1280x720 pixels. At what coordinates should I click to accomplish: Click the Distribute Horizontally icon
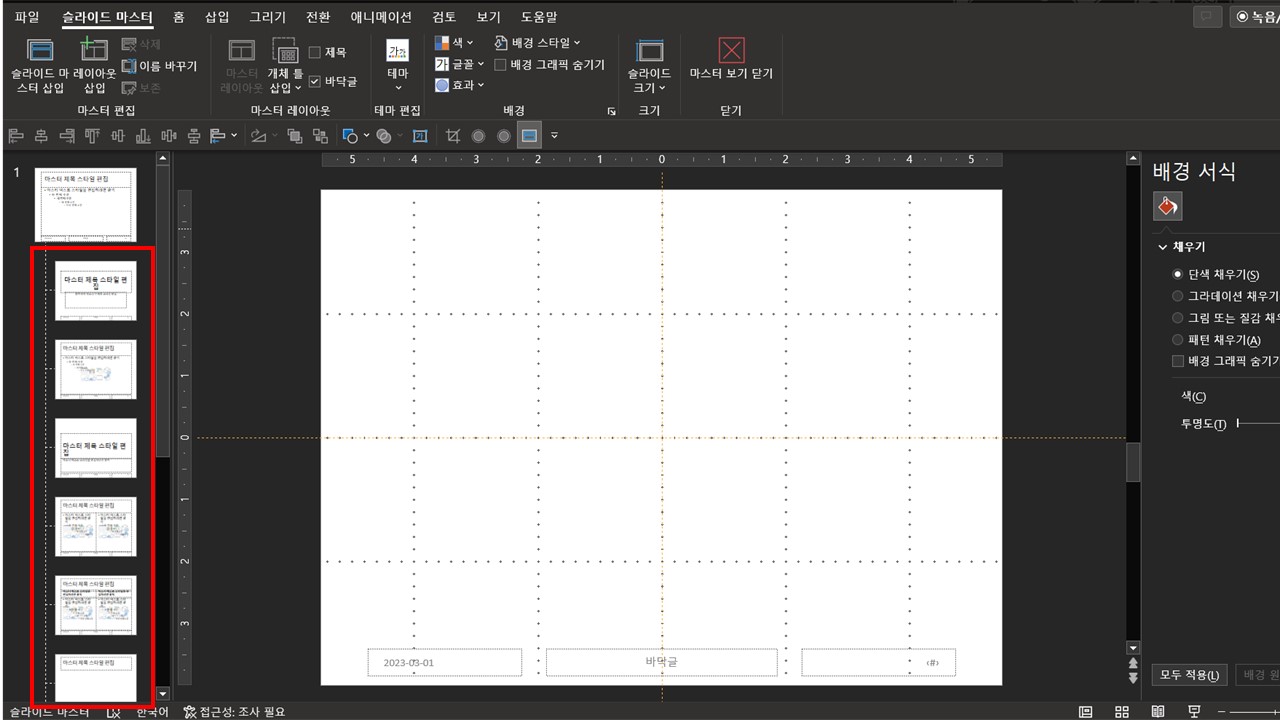pos(168,136)
